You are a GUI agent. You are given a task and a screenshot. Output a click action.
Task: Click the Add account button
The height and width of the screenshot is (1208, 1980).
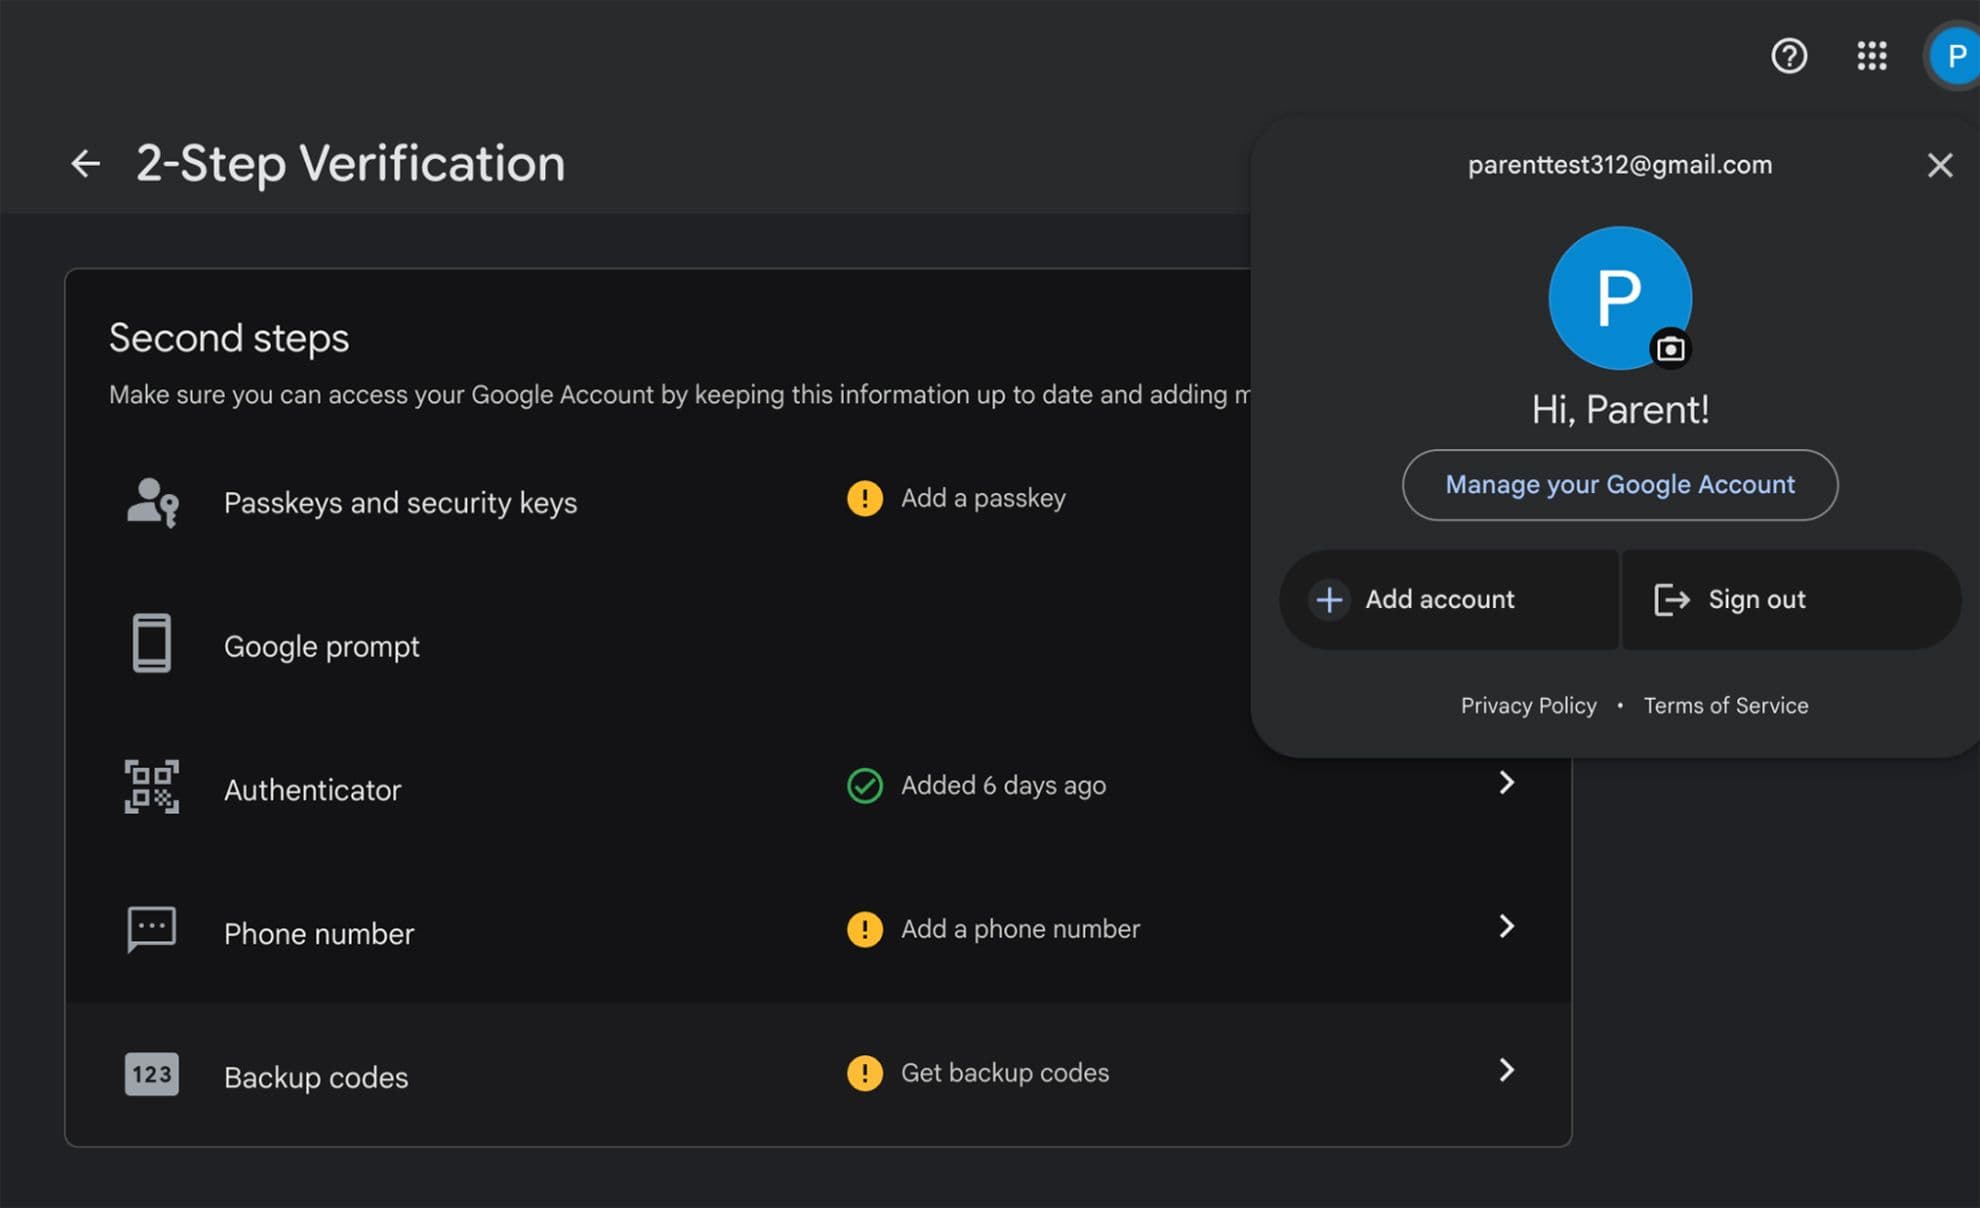[x=1449, y=600]
